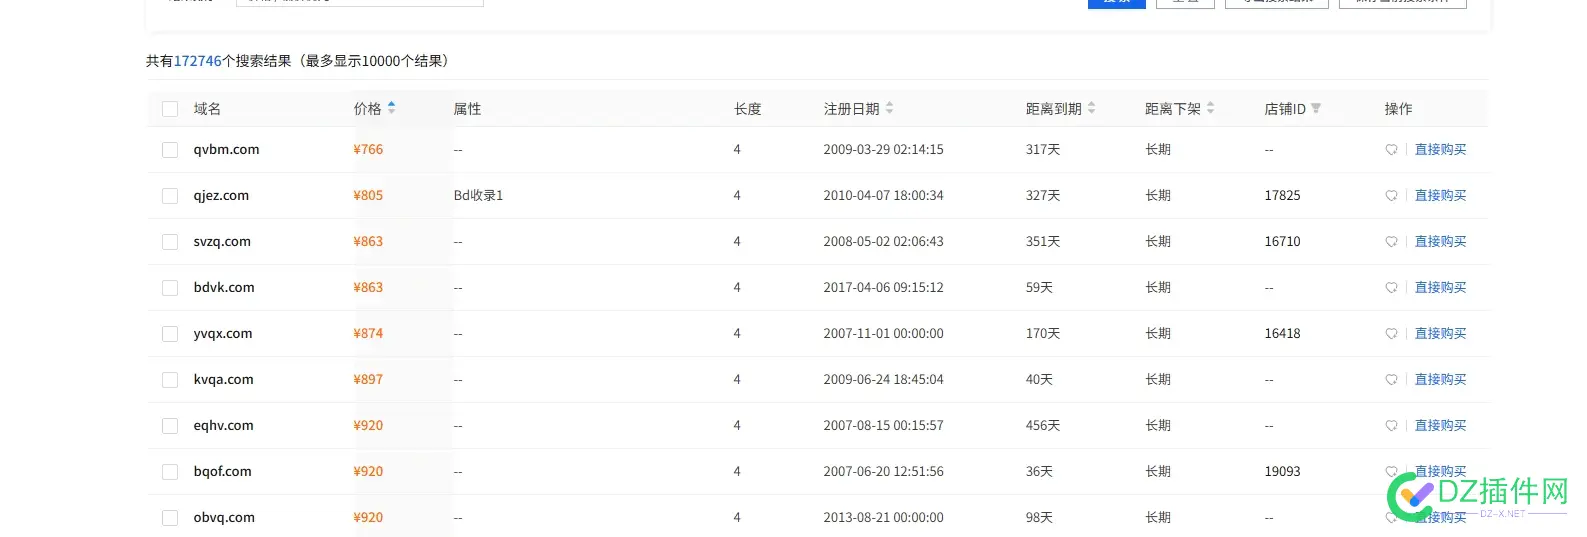Click price ¥805
Viewport: 1587px width, 537px height.
point(368,196)
